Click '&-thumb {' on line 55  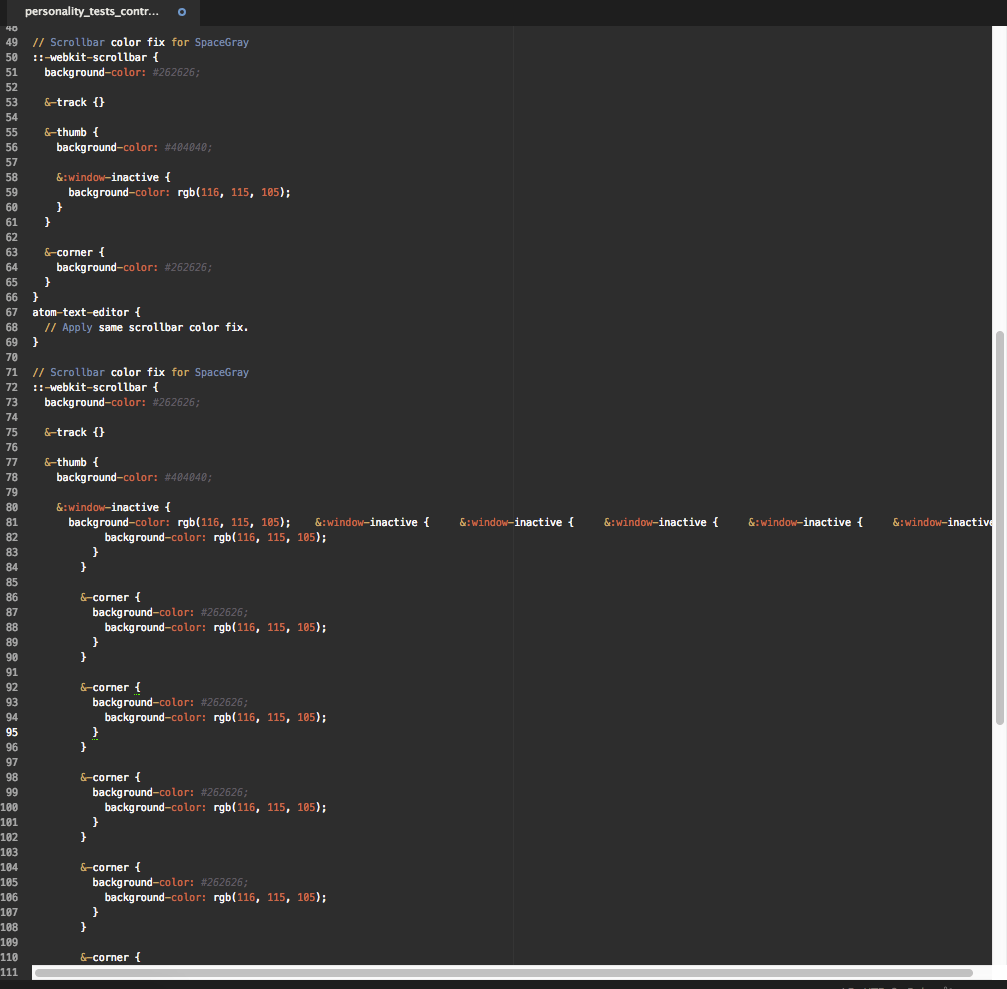tap(71, 132)
